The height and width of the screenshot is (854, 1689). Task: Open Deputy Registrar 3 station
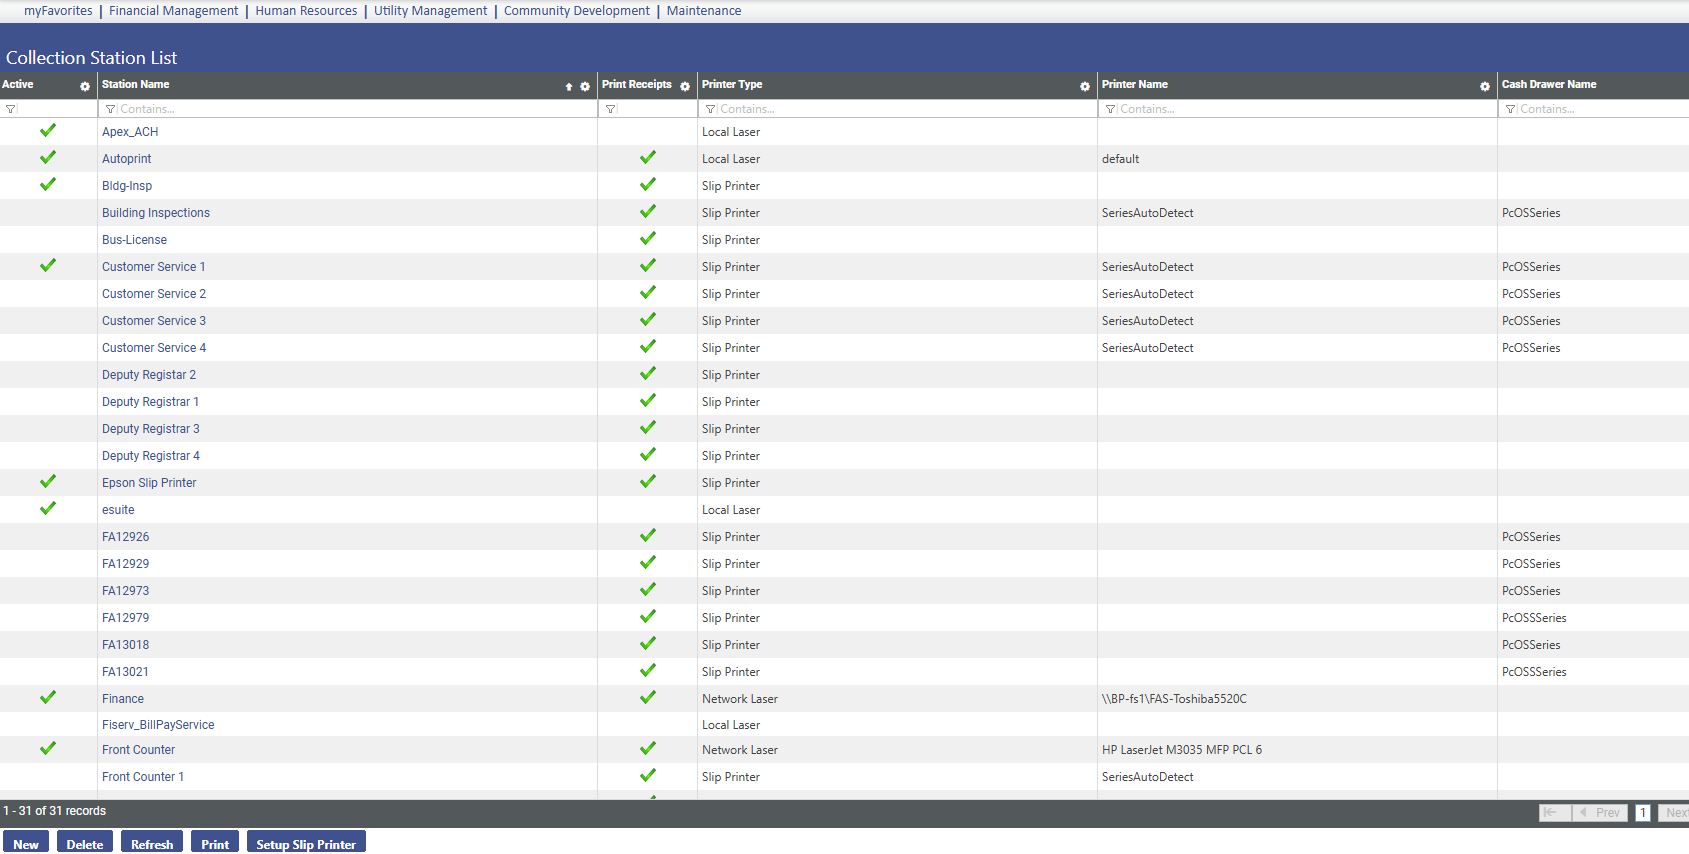[151, 429]
